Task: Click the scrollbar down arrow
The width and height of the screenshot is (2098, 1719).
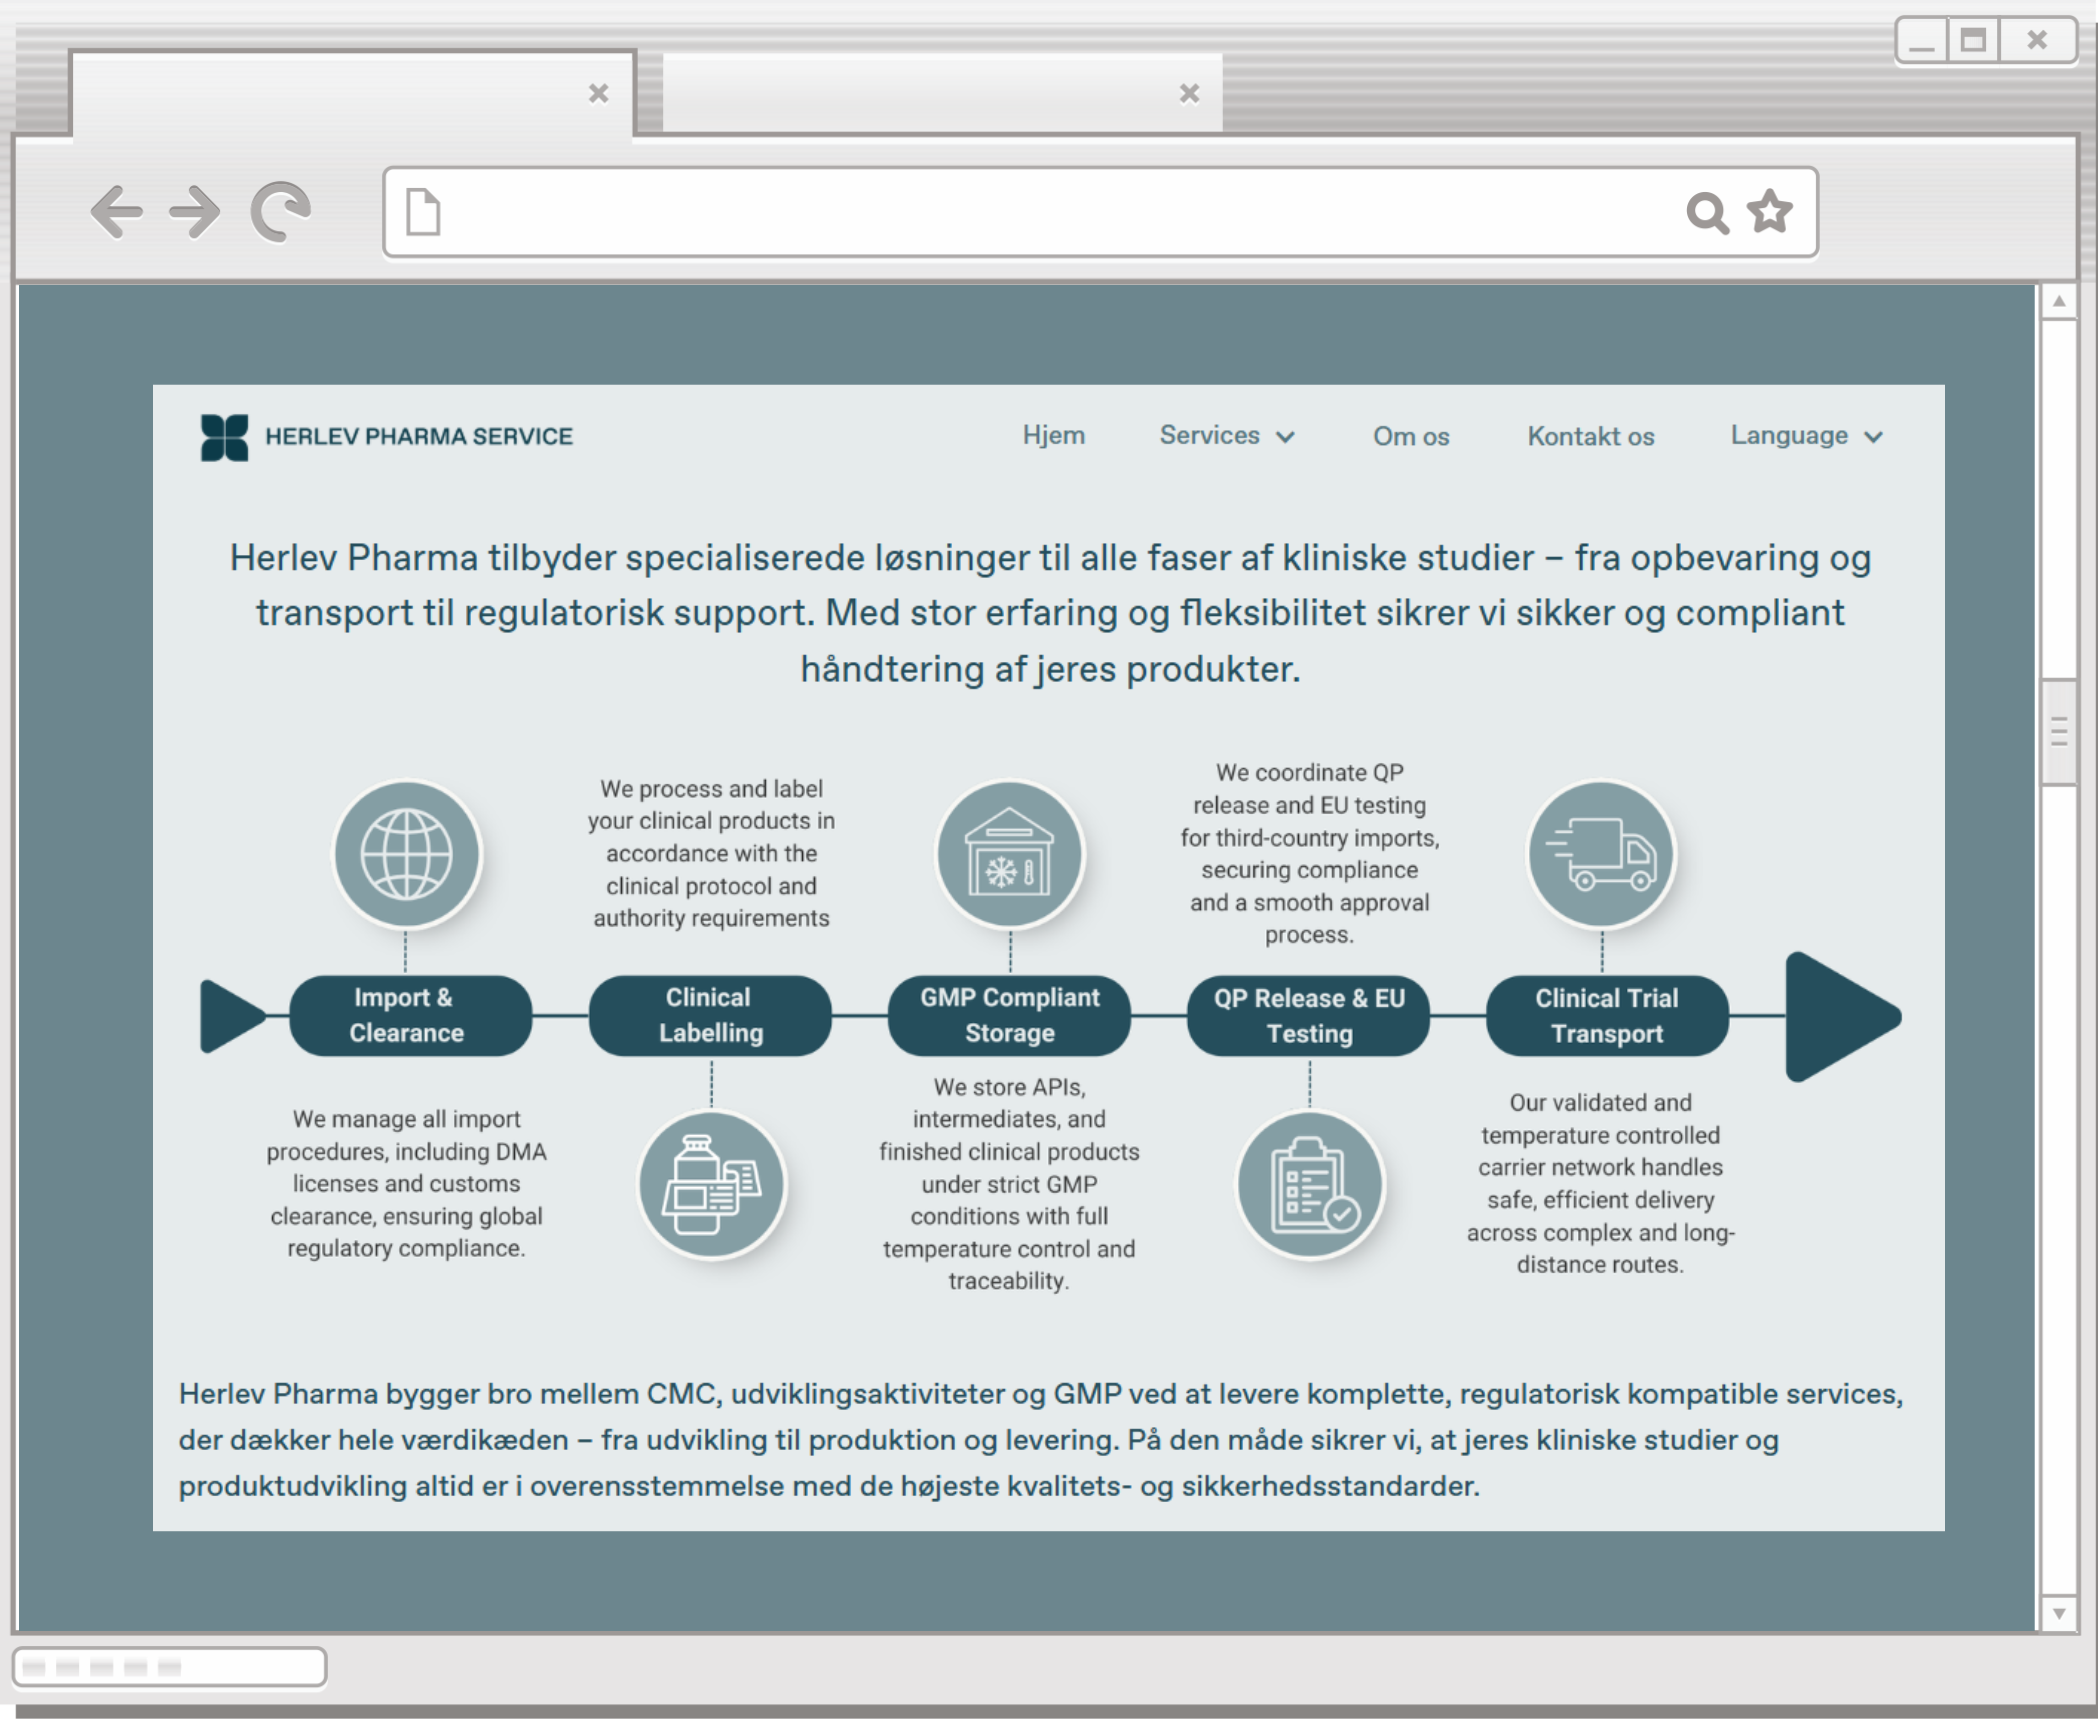Action: pos(2059,1613)
